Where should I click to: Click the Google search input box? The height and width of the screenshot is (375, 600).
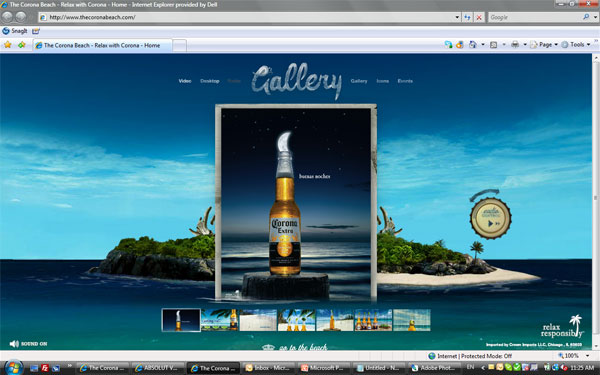coord(535,17)
